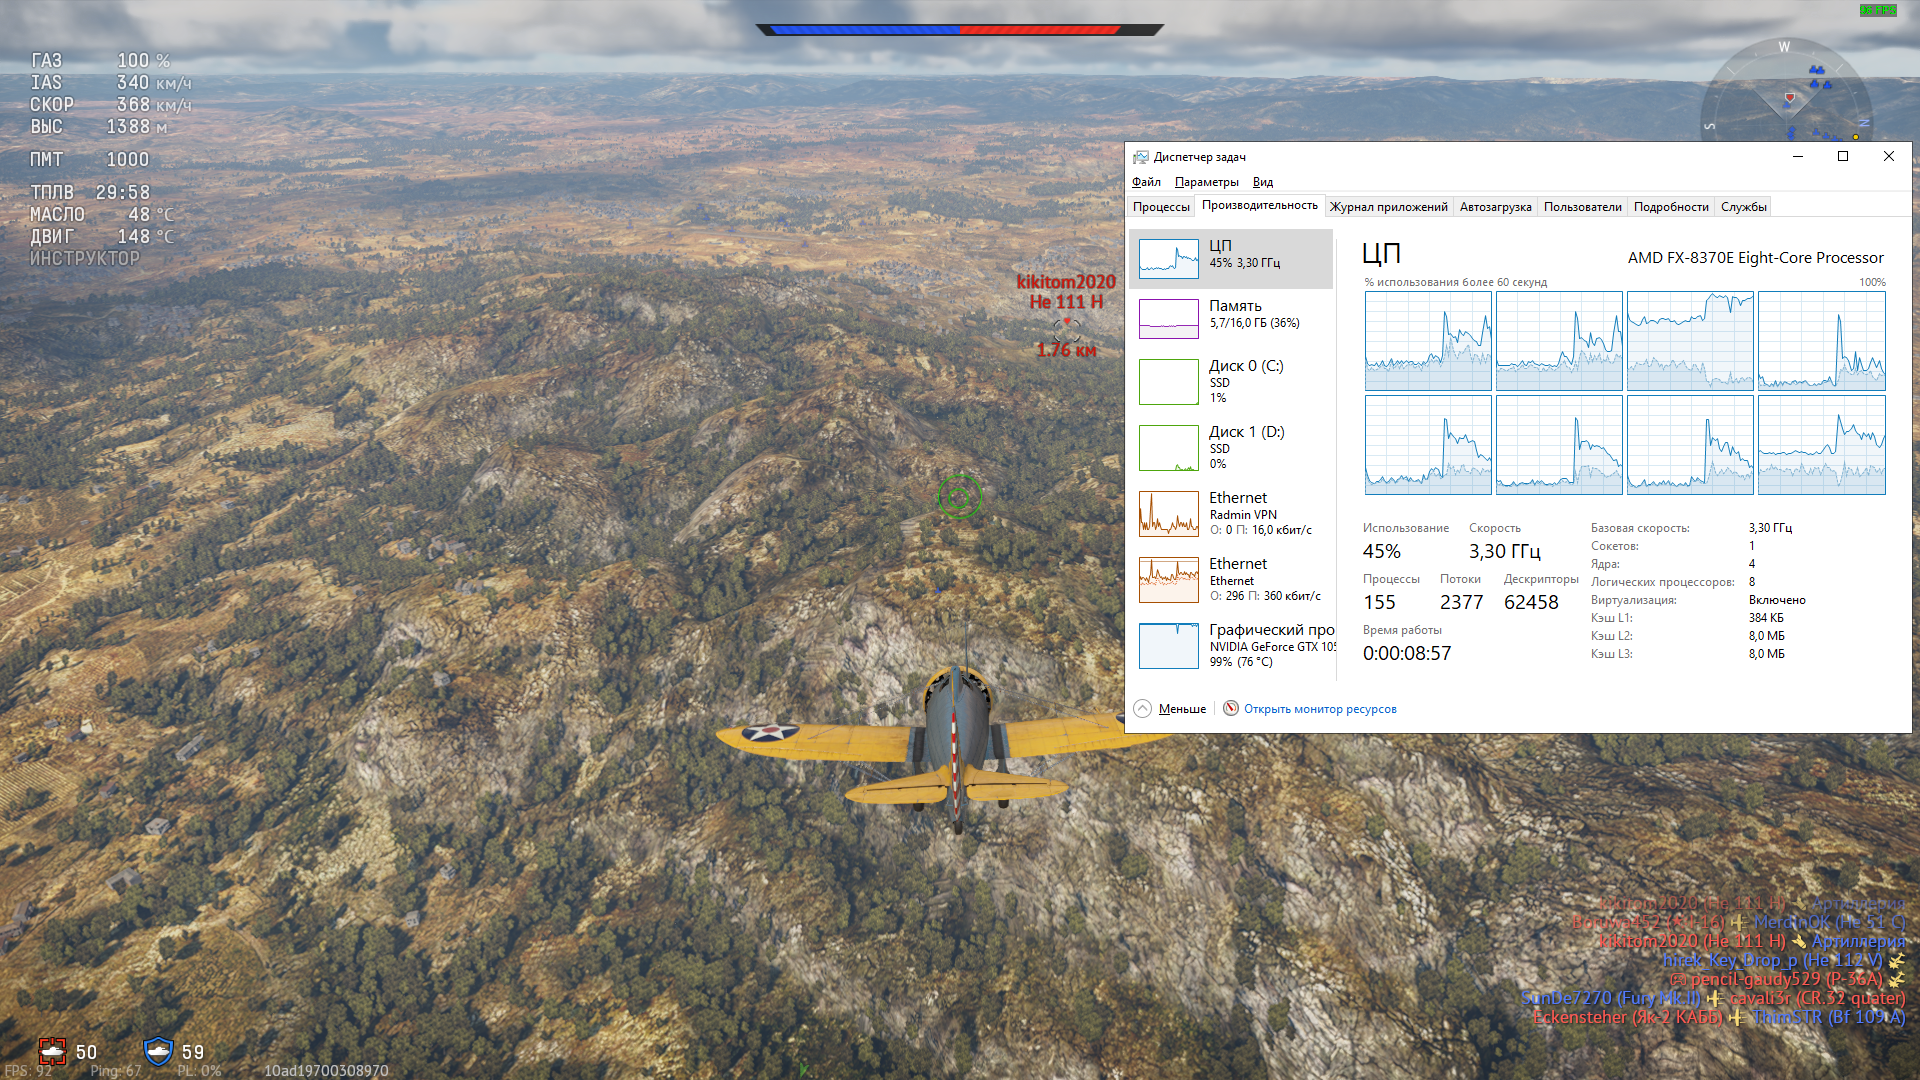Click the last CPU core graph in the bottom row

click(1821, 445)
